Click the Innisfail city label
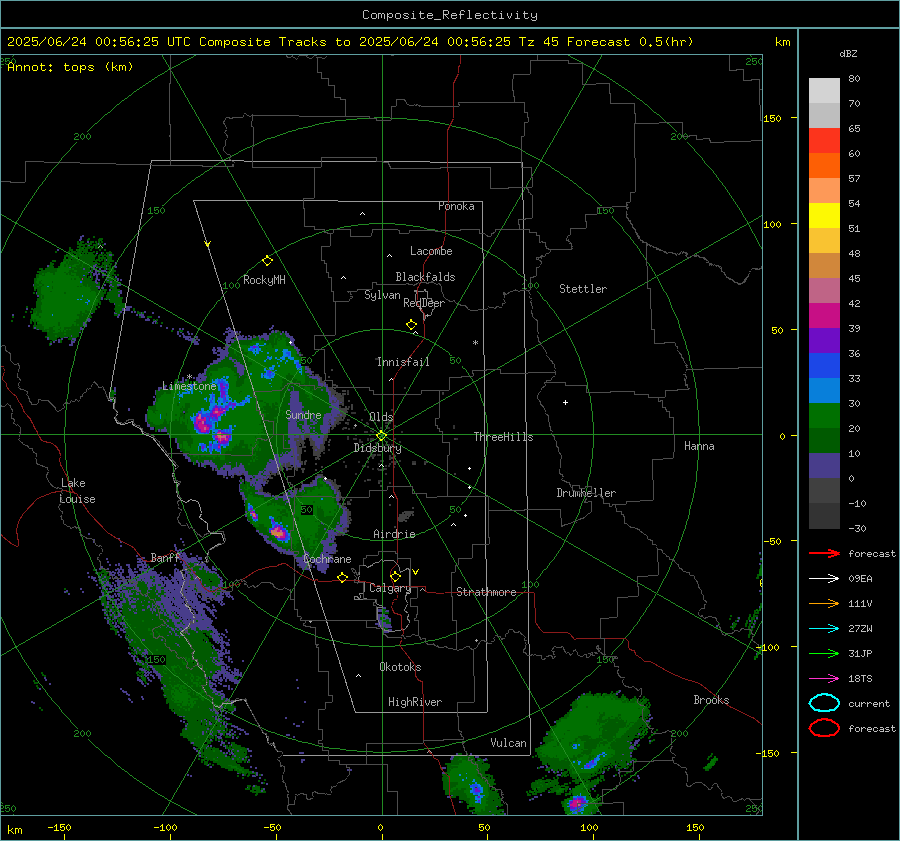The image size is (900, 841). (x=403, y=362)
